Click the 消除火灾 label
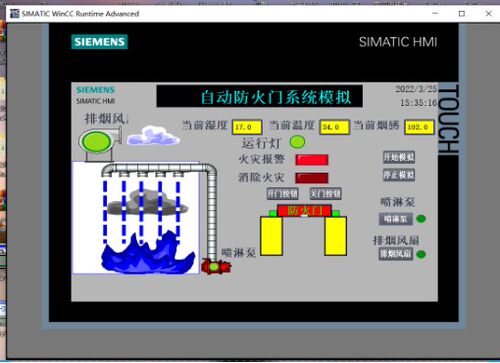This screenshot has height=363, width=500. point(261,177)
